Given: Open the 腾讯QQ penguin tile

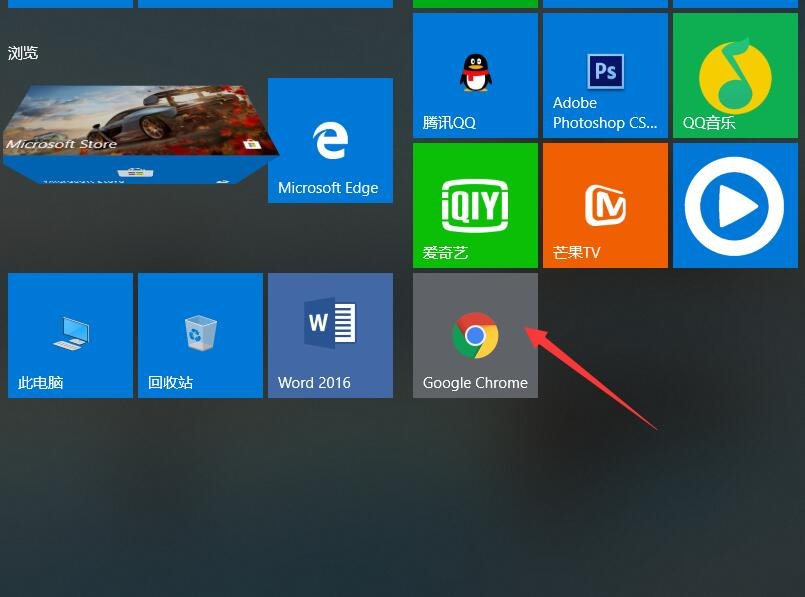Looking at the screenshot, I should click(x=475, y=75).
